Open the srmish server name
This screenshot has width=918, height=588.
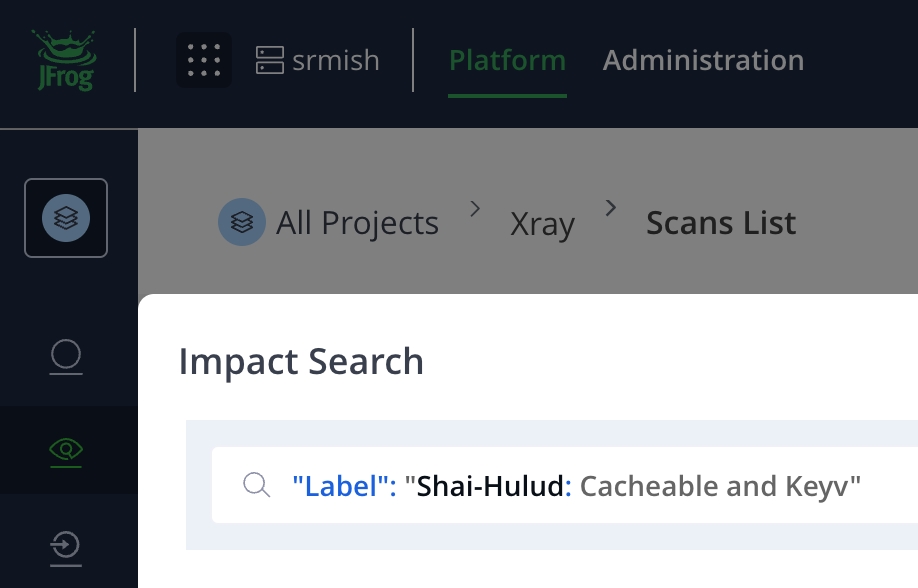pos(336,60)
